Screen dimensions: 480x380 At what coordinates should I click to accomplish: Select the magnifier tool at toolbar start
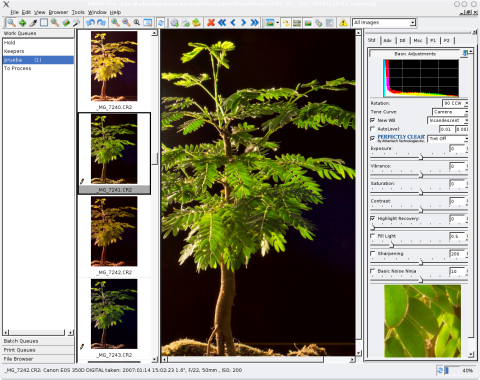(x=11, y=23)
